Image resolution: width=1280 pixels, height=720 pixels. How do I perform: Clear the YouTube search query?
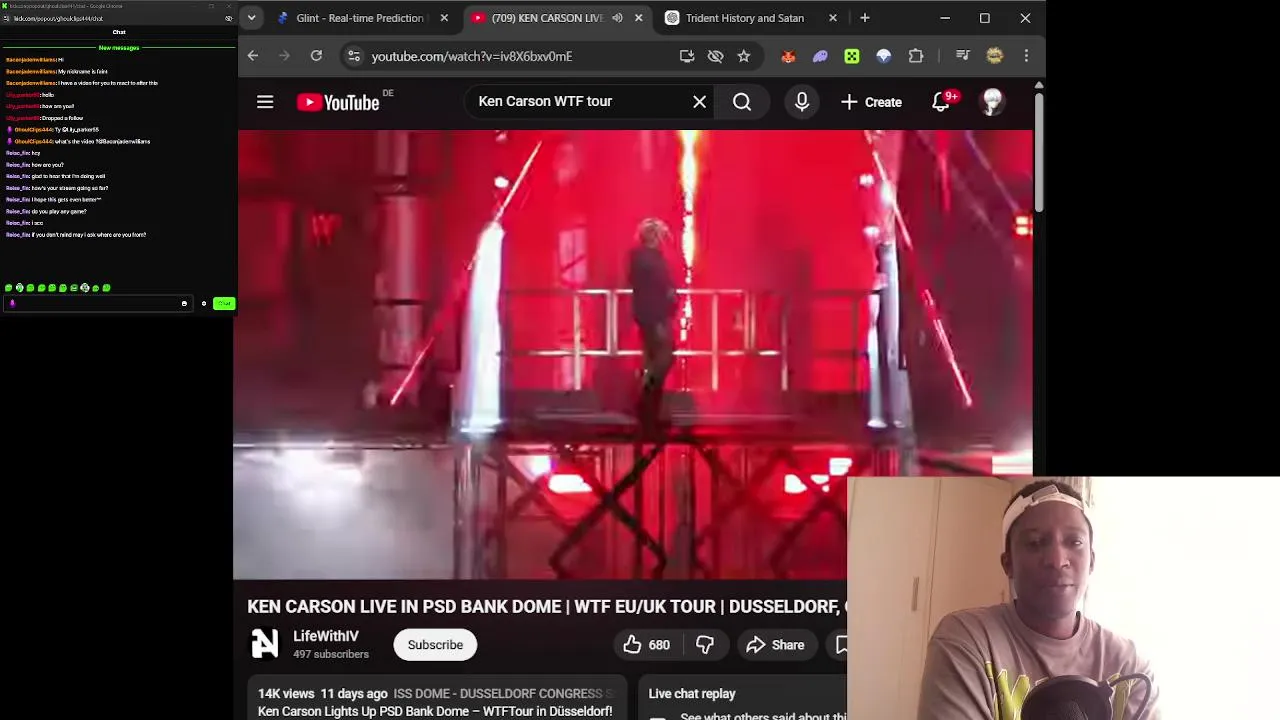coord(700,102)
